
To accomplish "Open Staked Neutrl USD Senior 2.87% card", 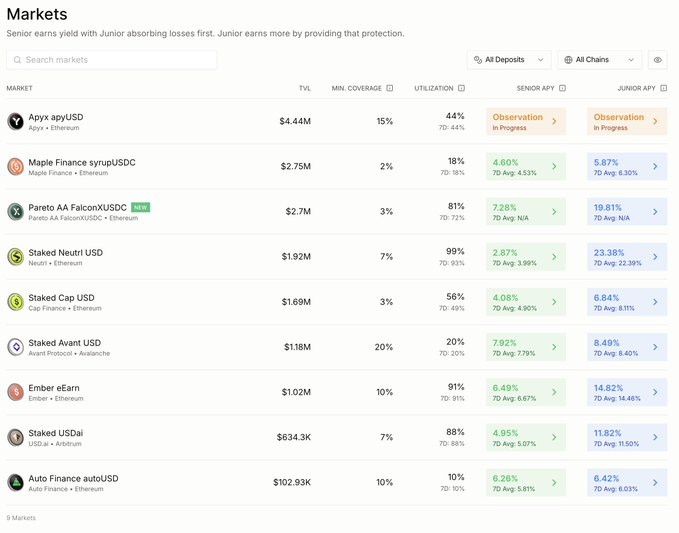I will (x=526, y=257).
